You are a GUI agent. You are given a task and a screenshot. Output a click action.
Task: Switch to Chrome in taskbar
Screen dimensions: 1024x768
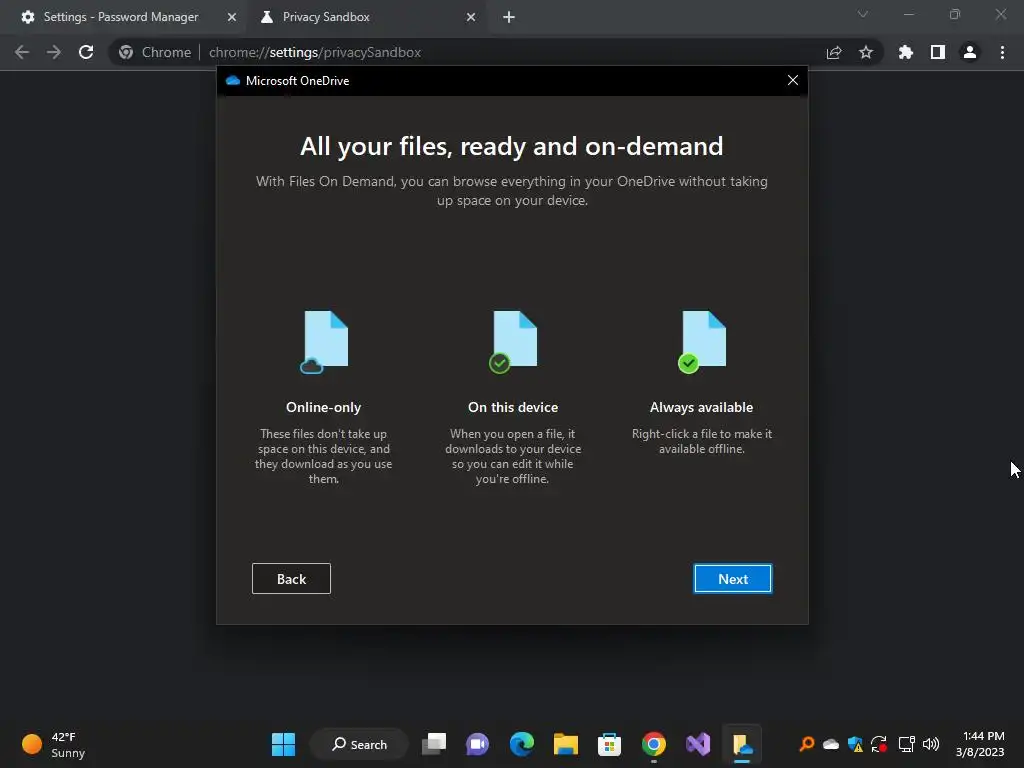click(654, 744)
